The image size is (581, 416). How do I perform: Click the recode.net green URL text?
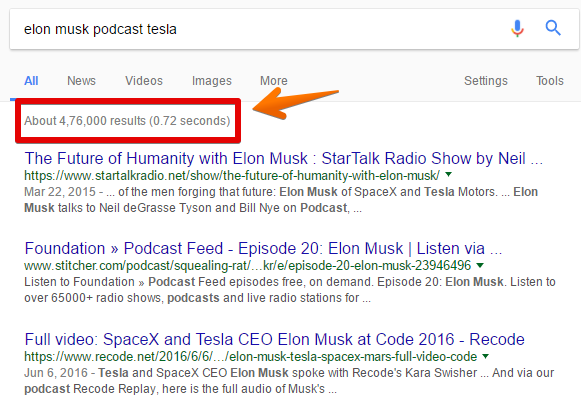coord(250,357)
